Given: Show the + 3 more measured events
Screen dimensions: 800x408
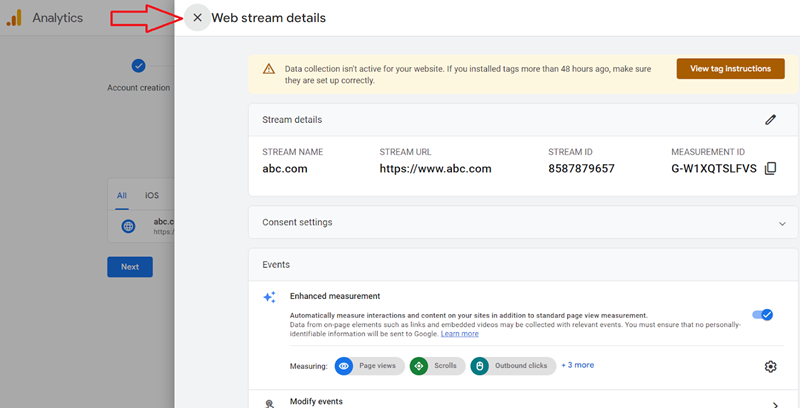Looking at the screenshot, I should point(578,365).
